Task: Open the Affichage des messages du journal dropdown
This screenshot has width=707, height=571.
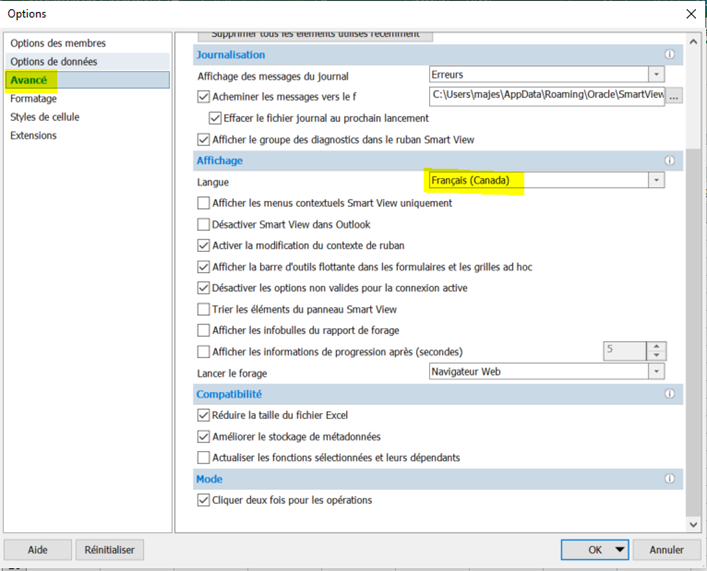Action: click(656, 75)
